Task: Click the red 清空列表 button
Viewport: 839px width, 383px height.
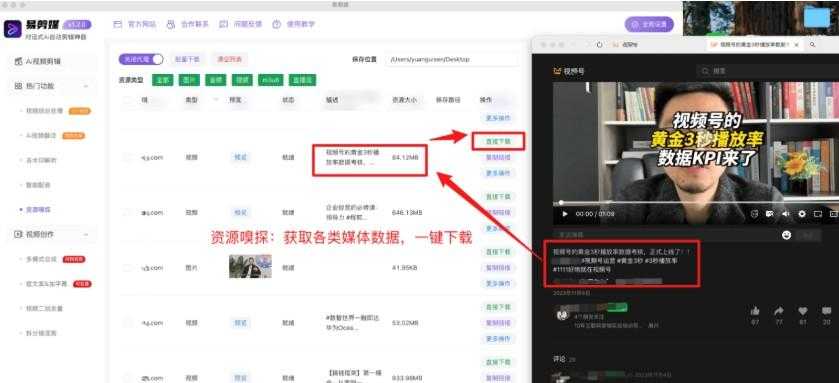Action: (229, 59)
